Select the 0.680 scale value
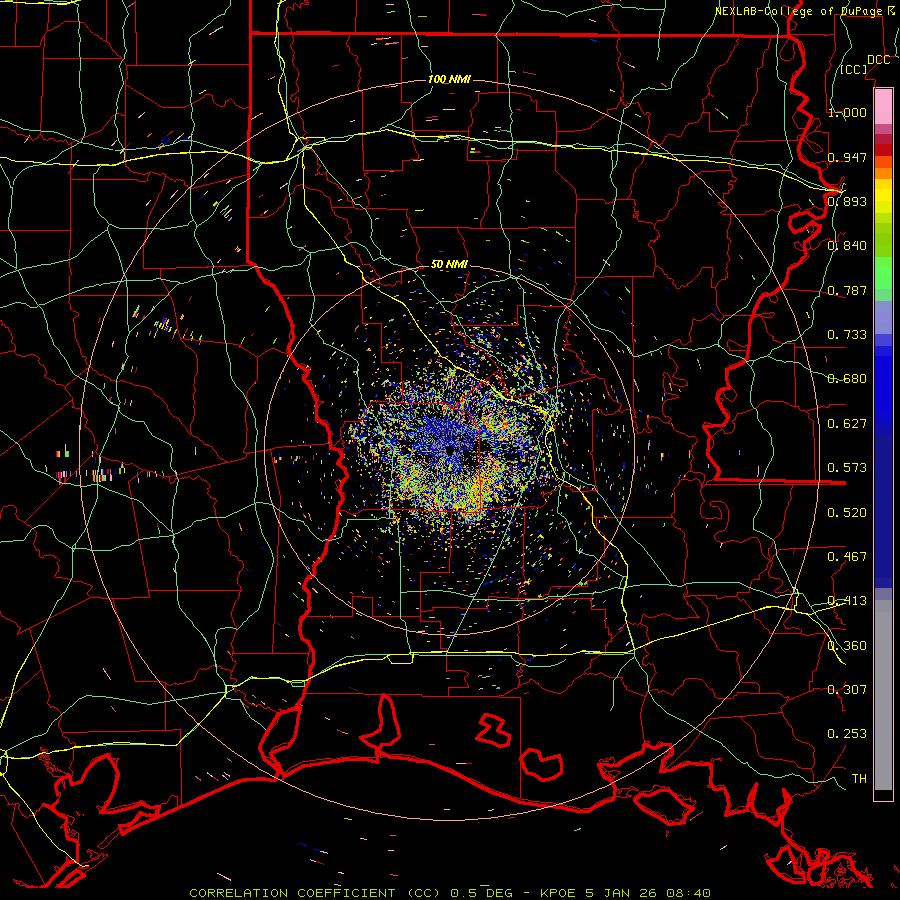This screenshot has width=900, height=900. [847, 379]
